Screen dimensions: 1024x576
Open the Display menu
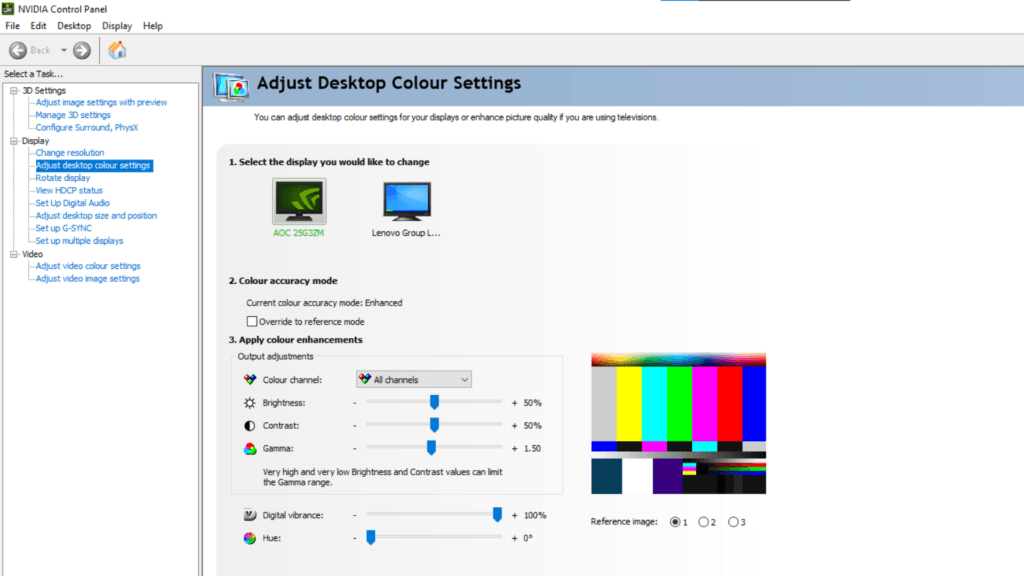(x=116, y=25)
